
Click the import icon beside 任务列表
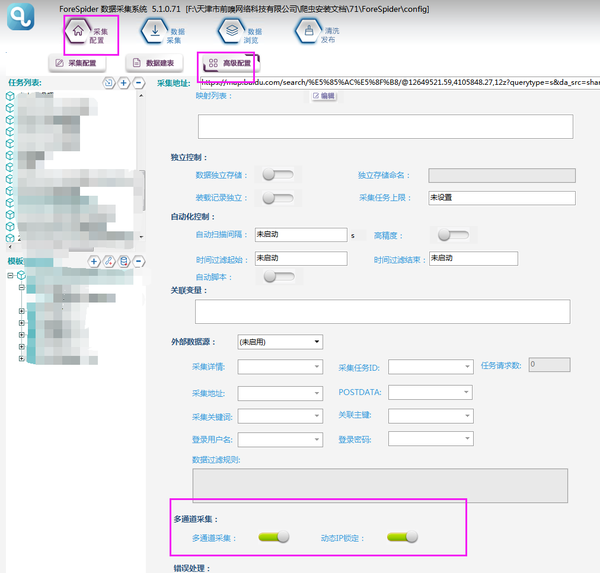coord(109,83)
